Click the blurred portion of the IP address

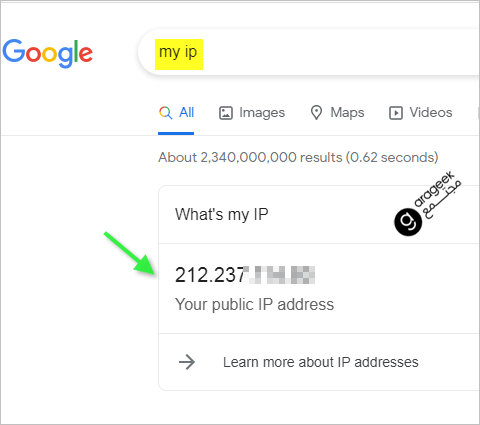coord(279,275)
